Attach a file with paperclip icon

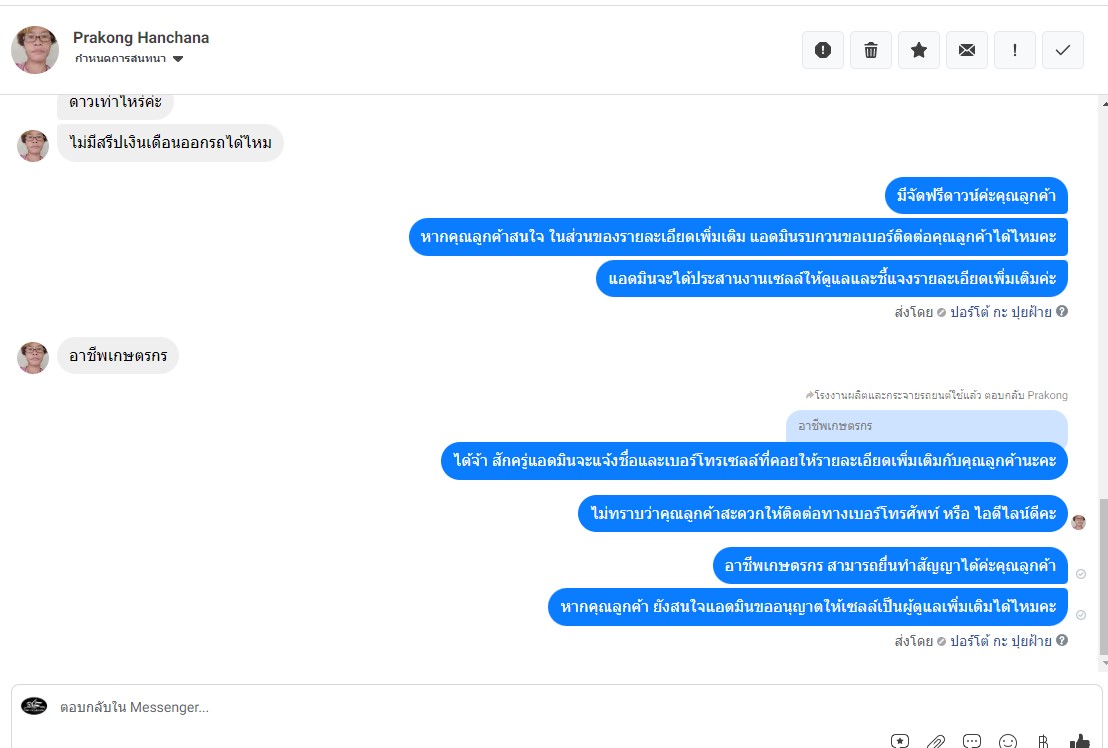936,741
